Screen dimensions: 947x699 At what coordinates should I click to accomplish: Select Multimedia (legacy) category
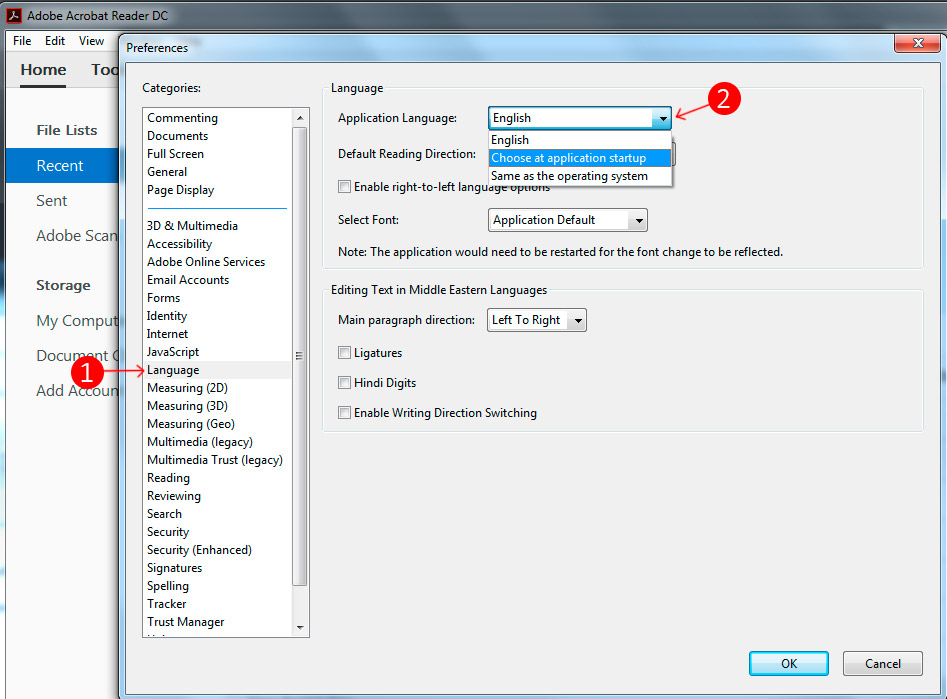[200, 442]
